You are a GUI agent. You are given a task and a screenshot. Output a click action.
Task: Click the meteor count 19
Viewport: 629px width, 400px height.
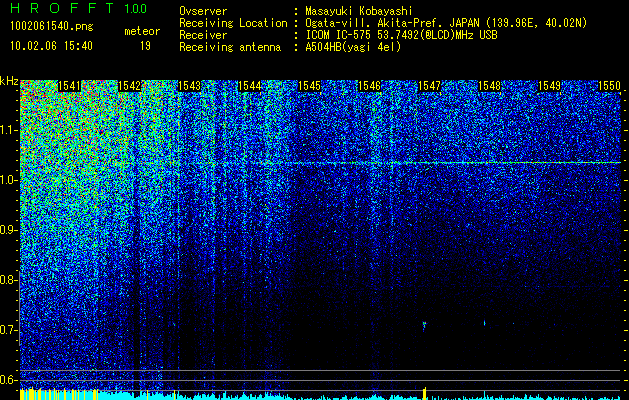tap(145, 46)
